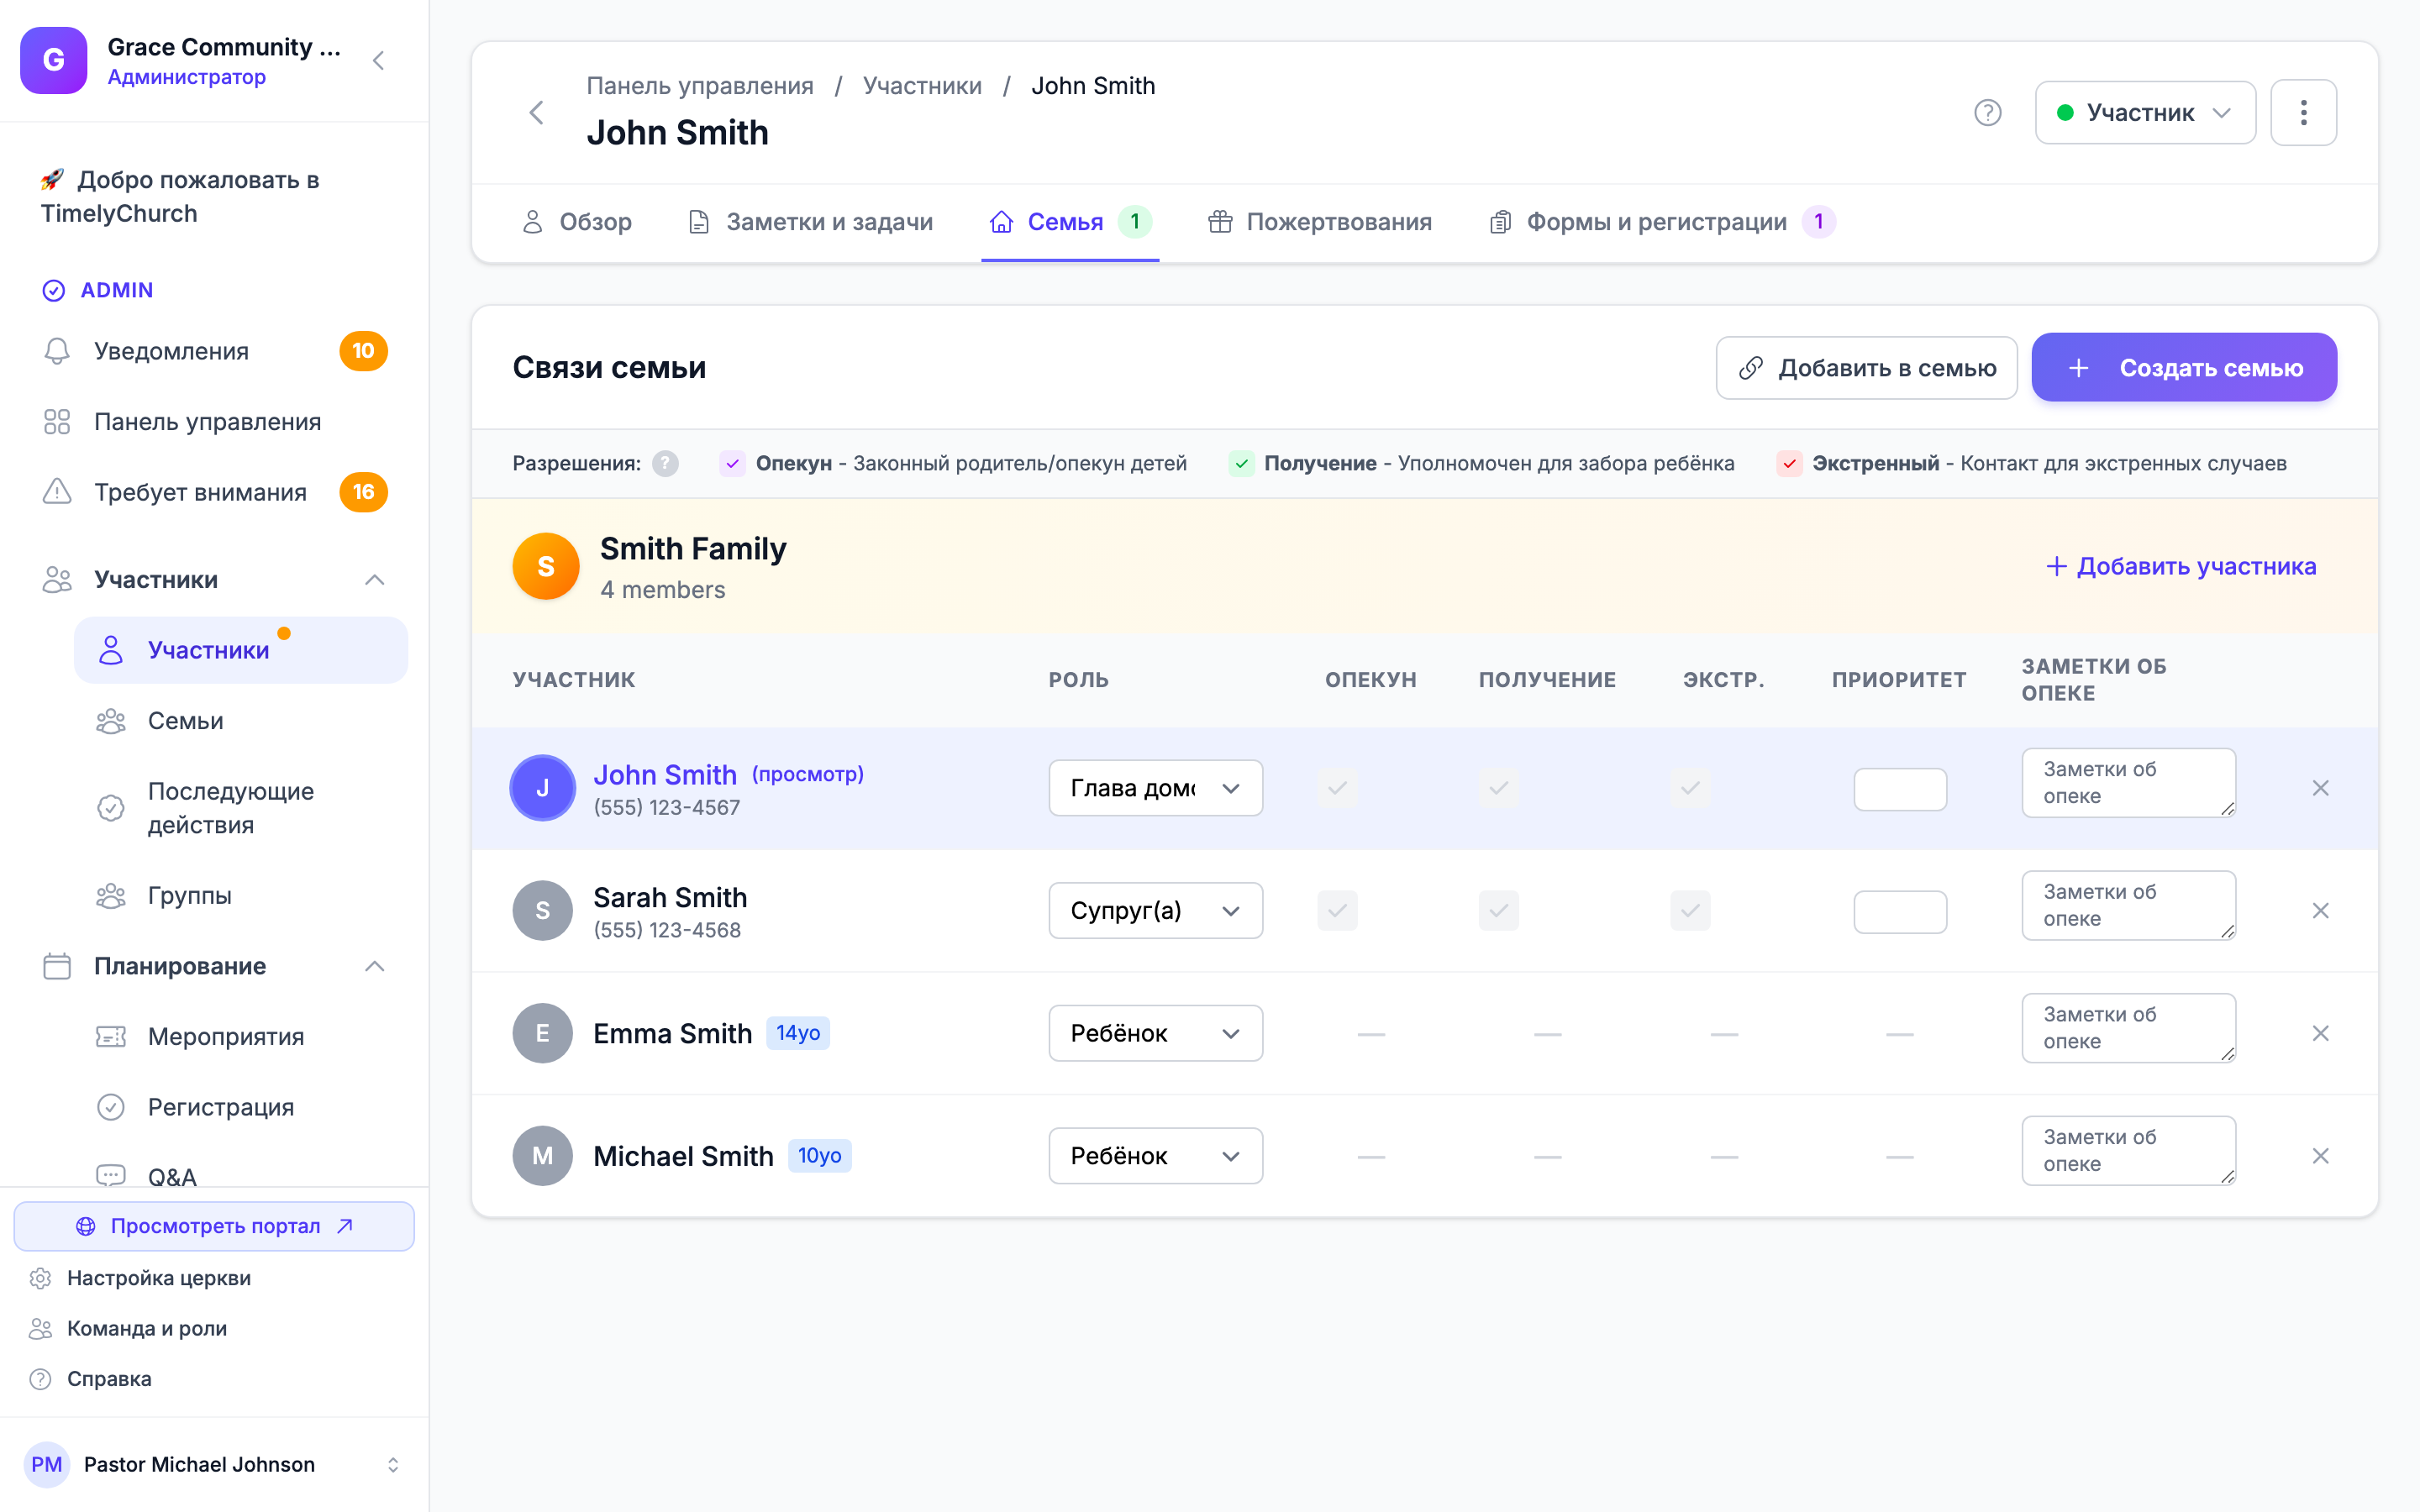
Task: Click John Smith's avatar circle
Action: tap(542, 788)
